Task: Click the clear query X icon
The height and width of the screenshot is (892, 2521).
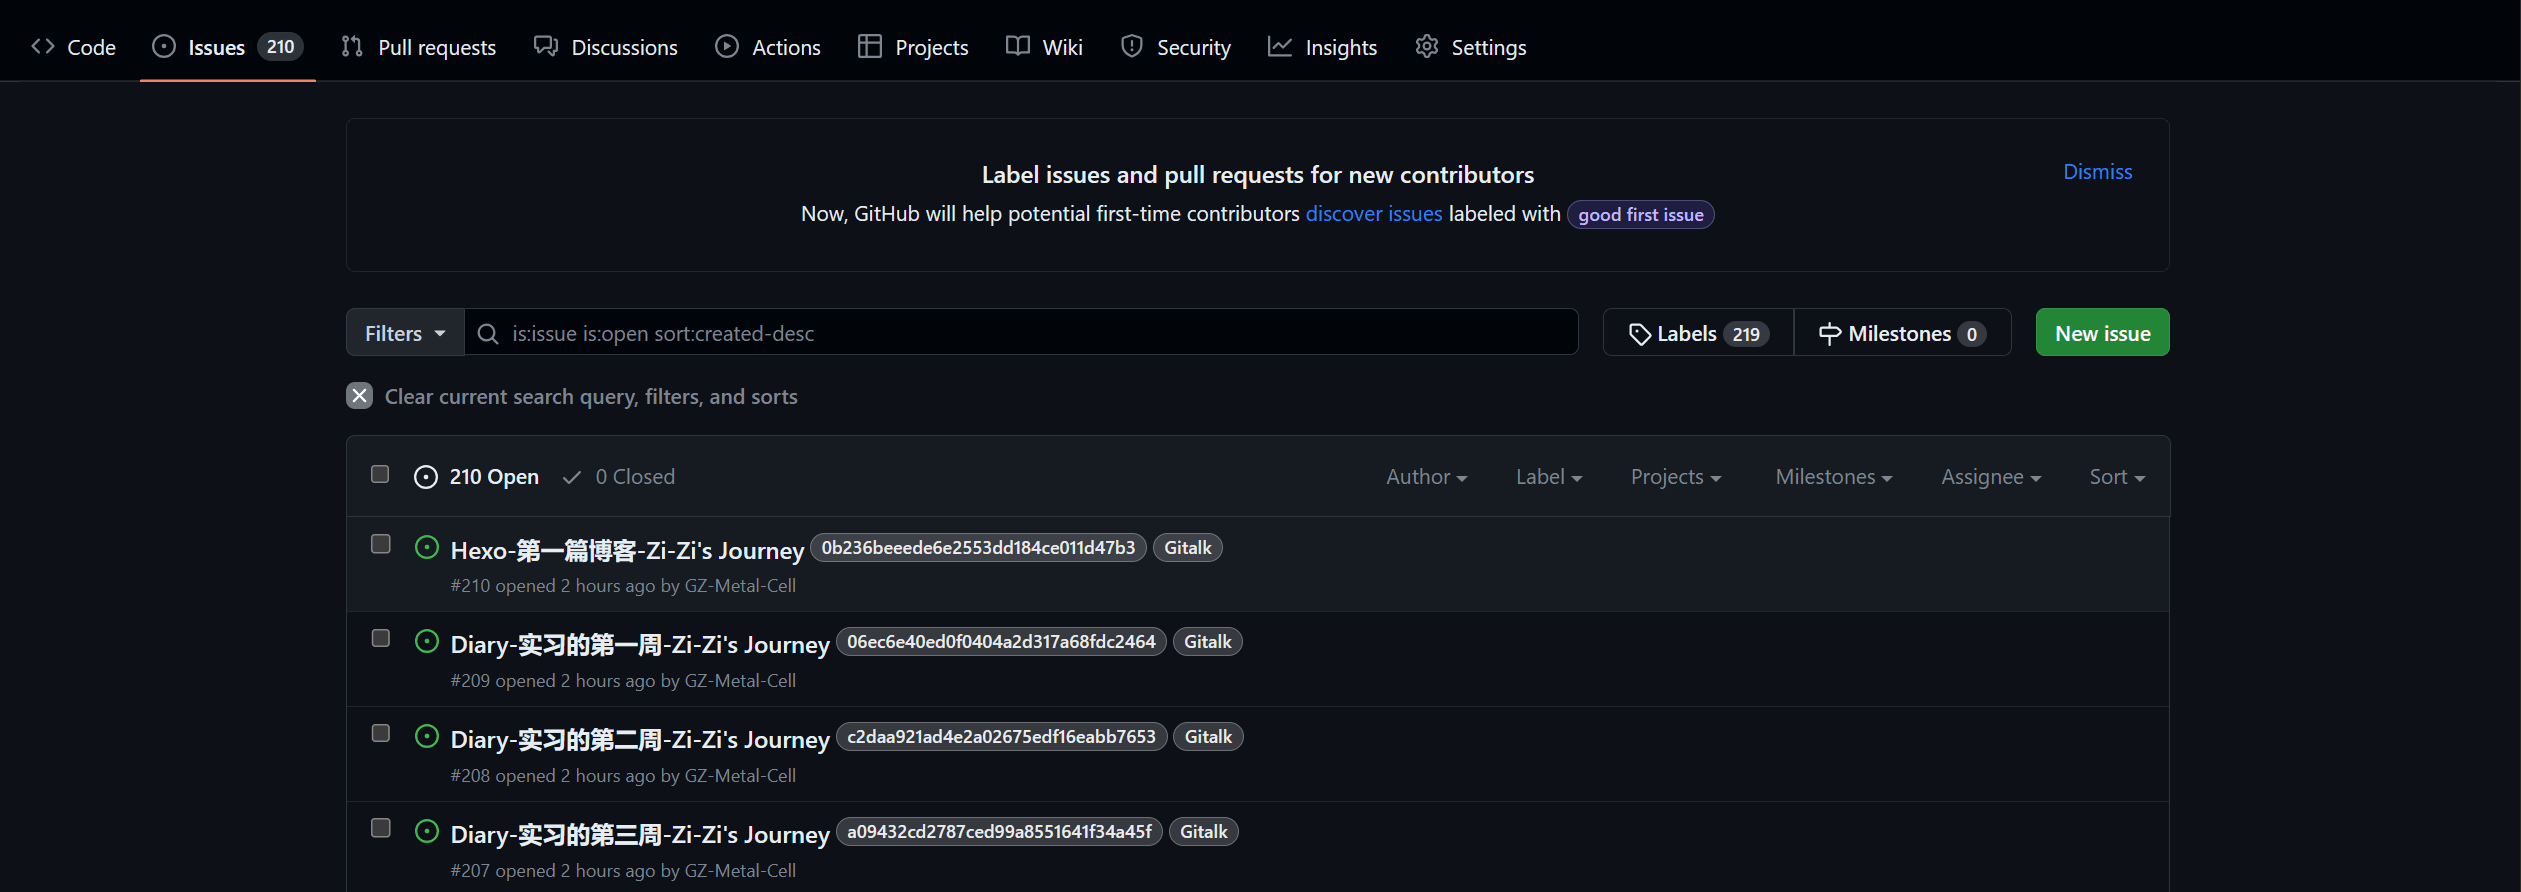Action: [360, 396]
